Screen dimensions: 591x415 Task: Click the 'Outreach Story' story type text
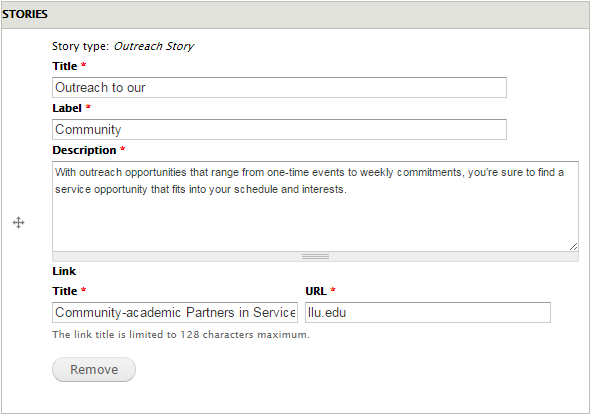click(x=154, y=46)
